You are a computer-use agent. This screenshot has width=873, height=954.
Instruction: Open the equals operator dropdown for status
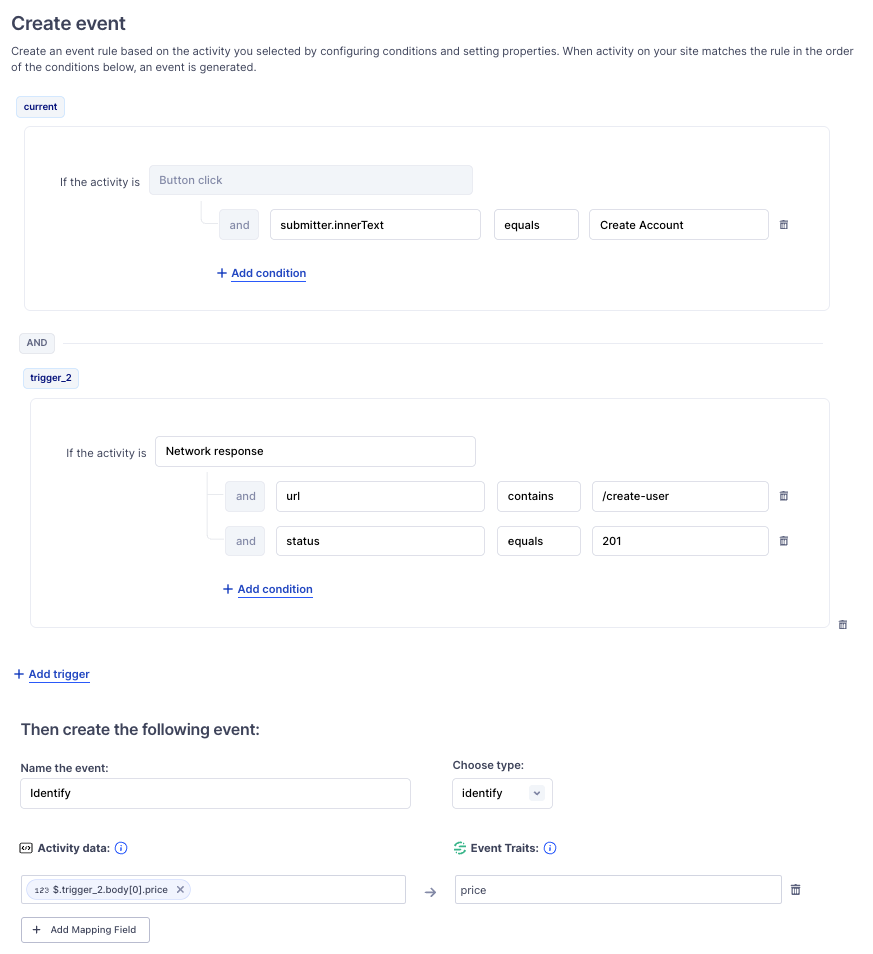coord(538,541)
